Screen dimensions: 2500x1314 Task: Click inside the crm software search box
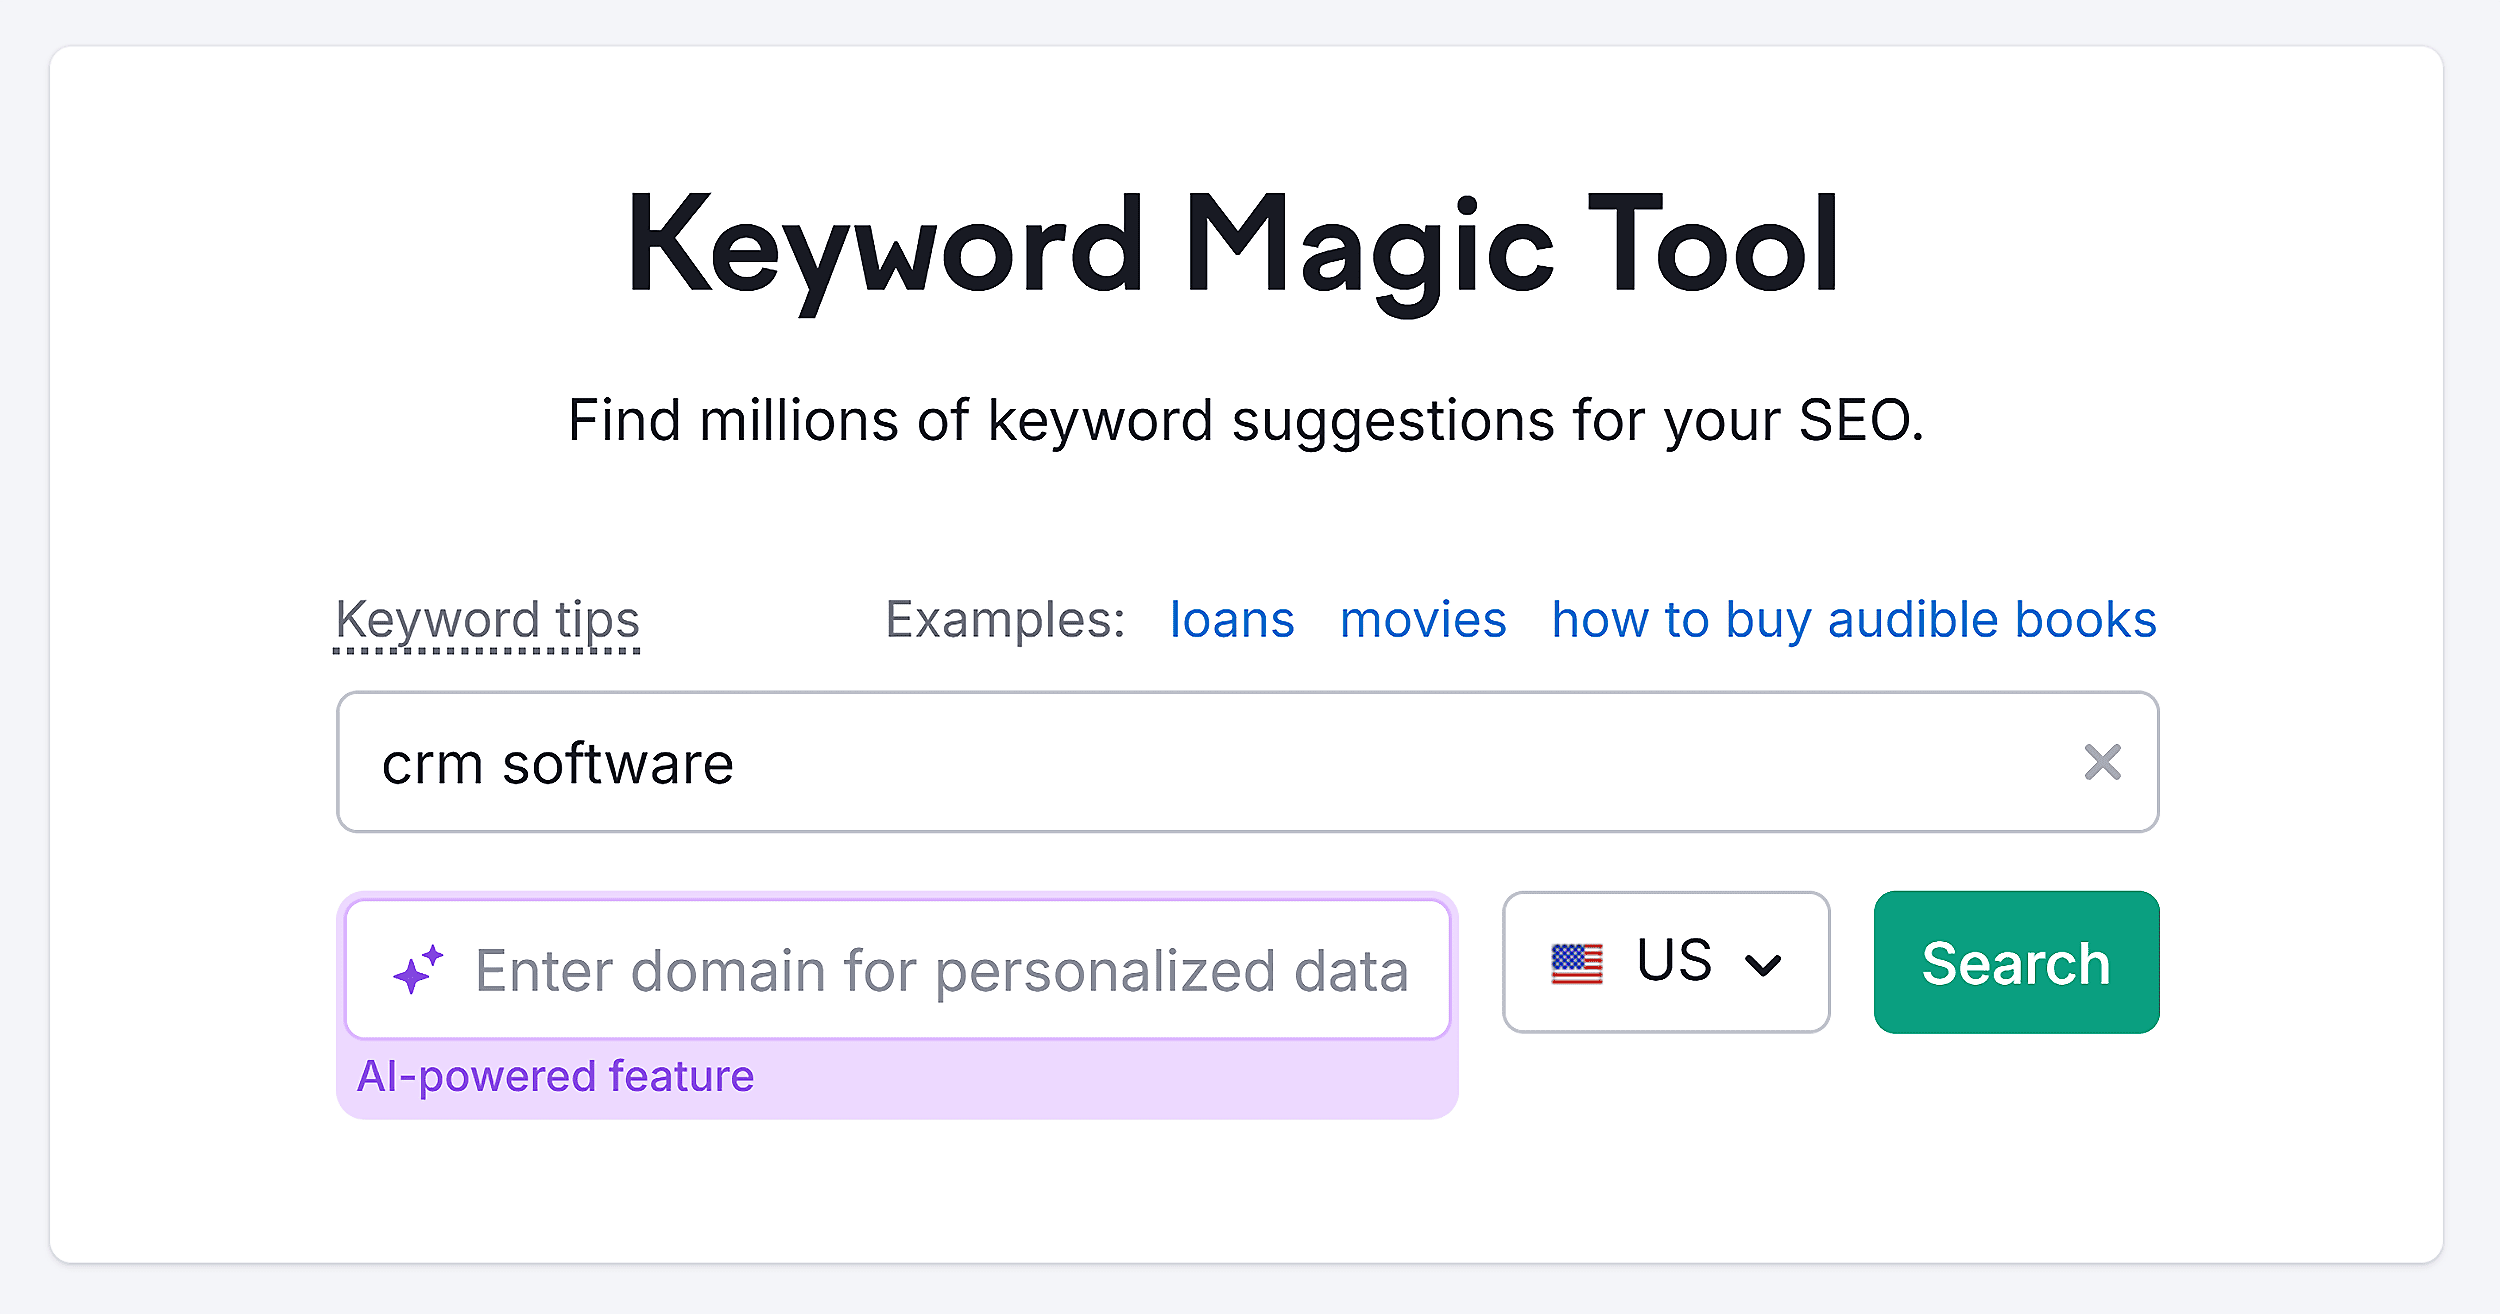(x=1200, y=763)
